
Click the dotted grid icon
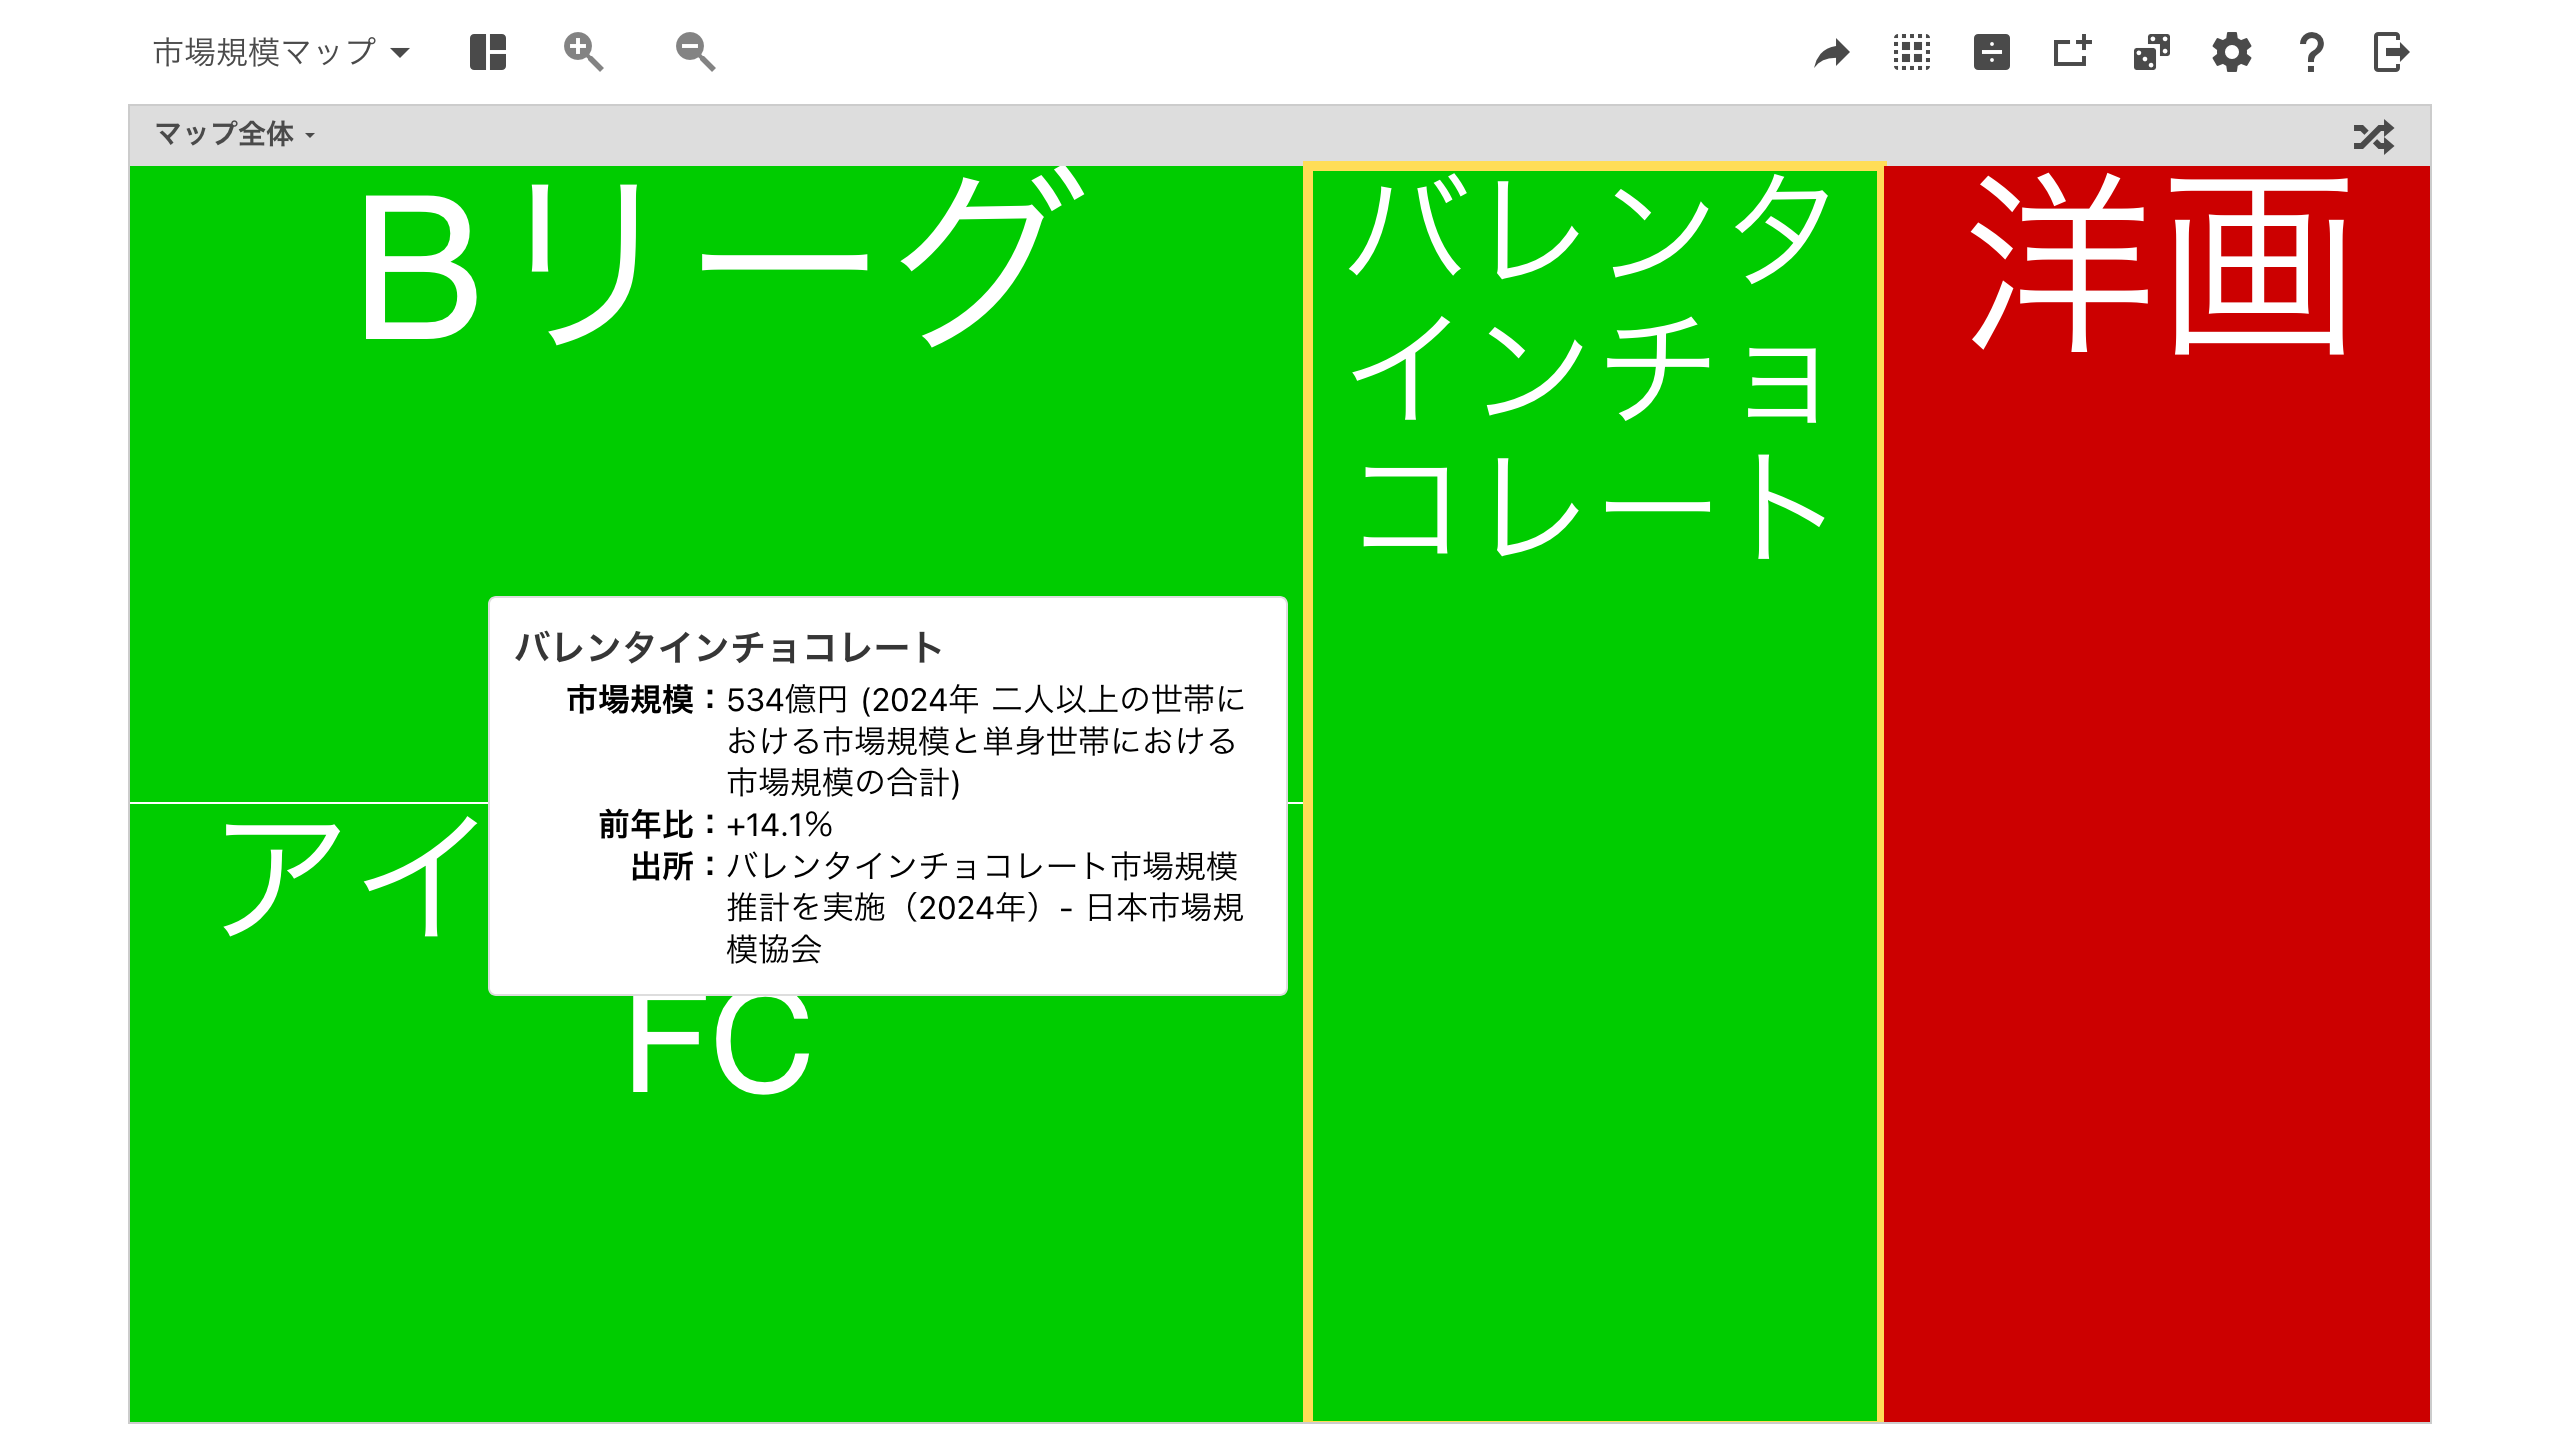(1912, 52)
